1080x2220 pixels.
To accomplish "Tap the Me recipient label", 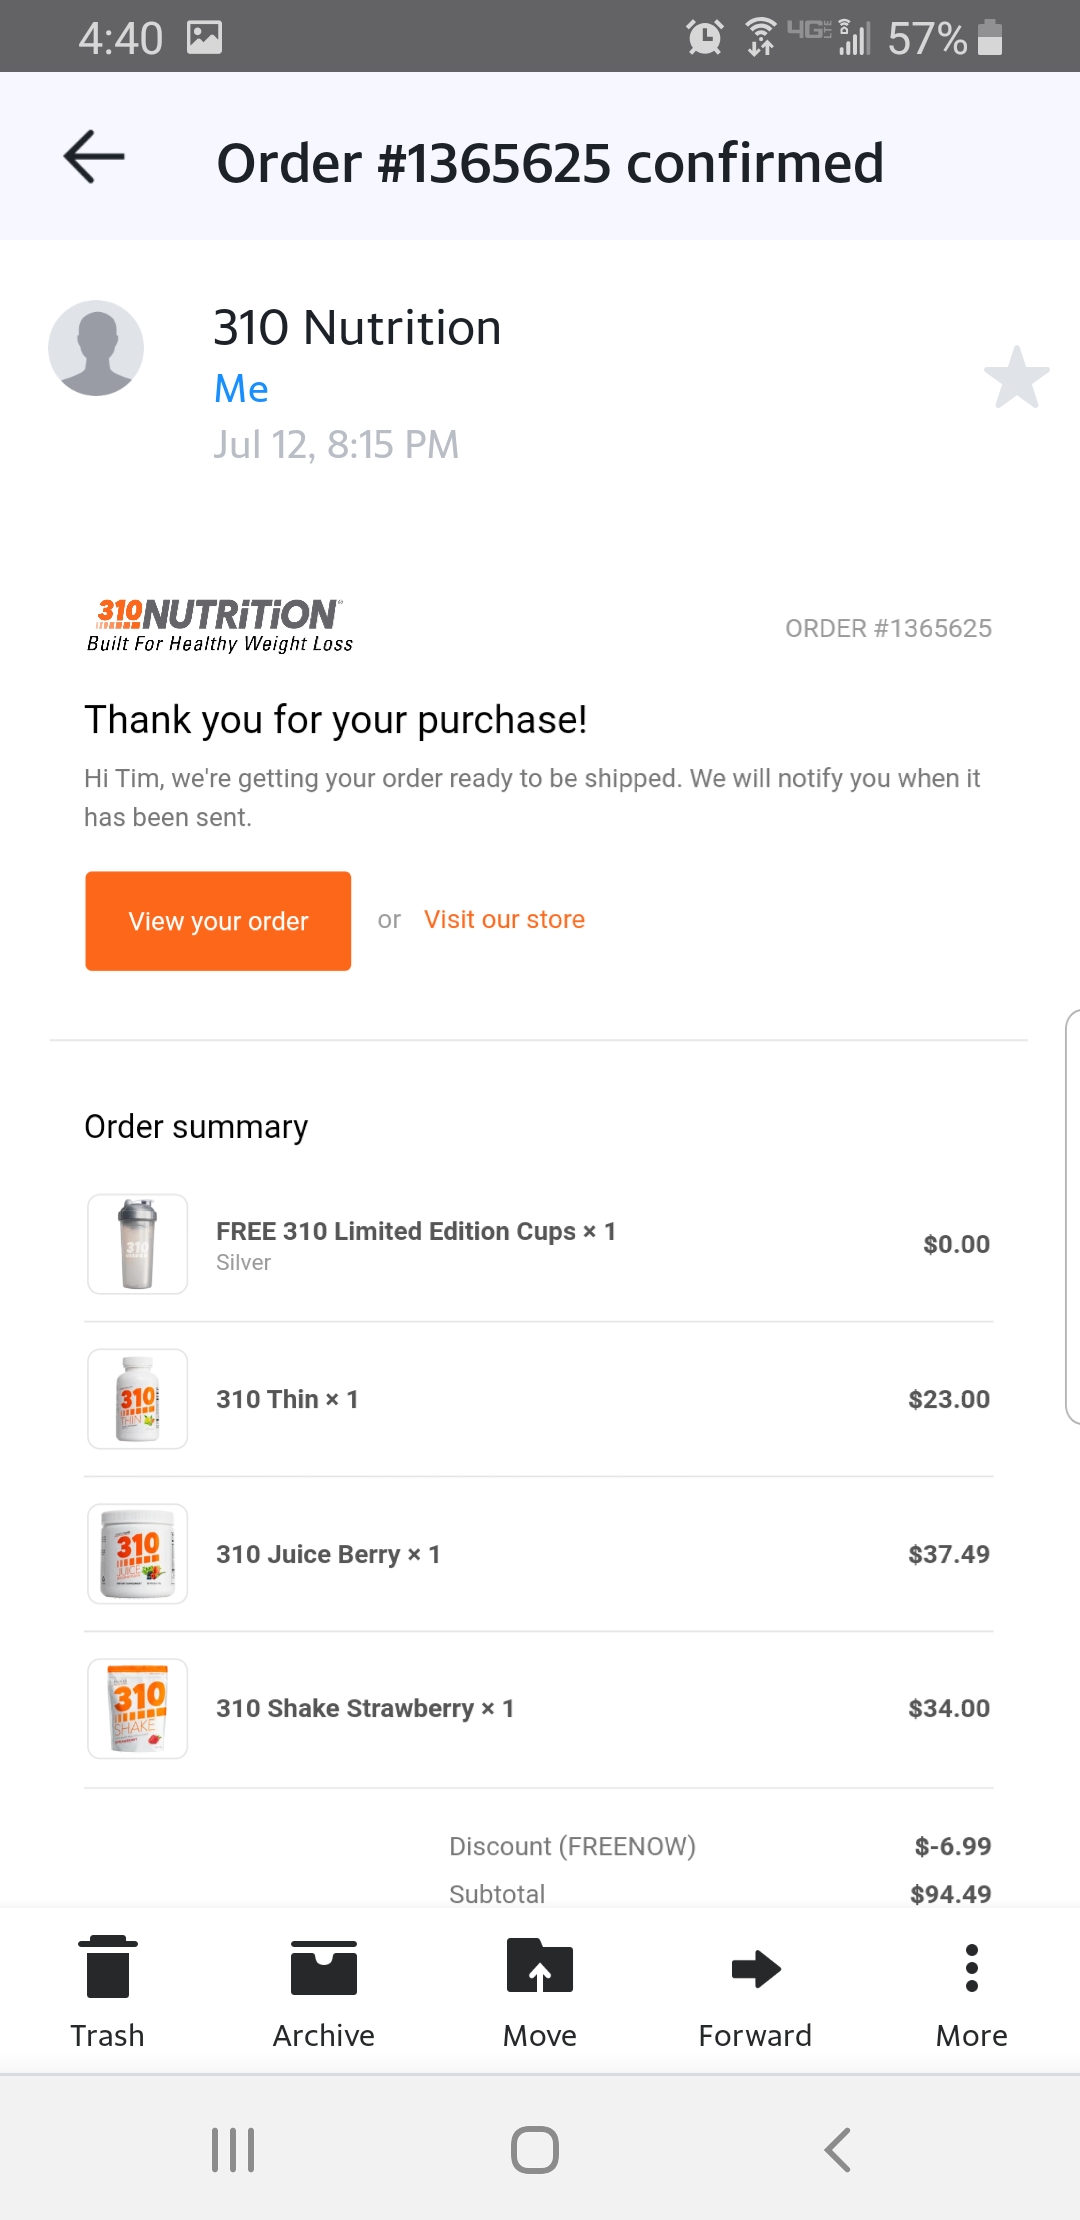I will point(241,389).
